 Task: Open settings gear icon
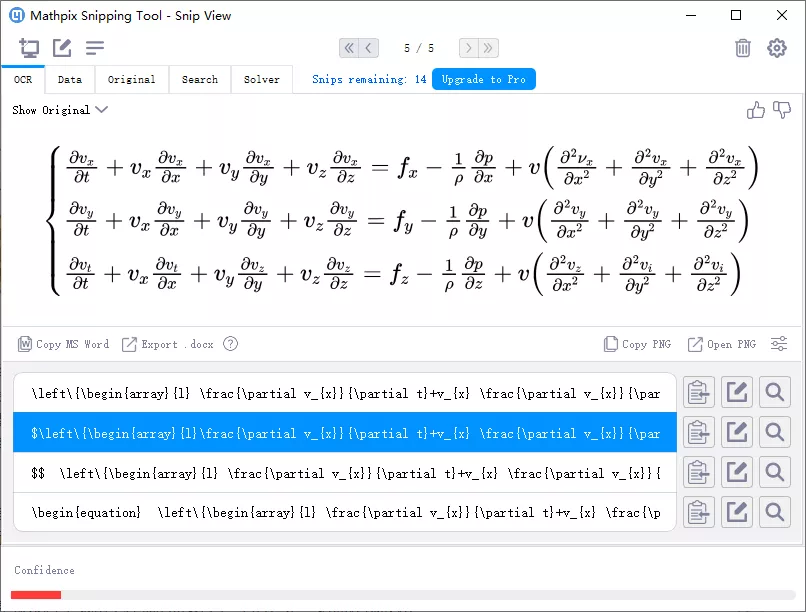pyautogui.click(x=777, y=48)
